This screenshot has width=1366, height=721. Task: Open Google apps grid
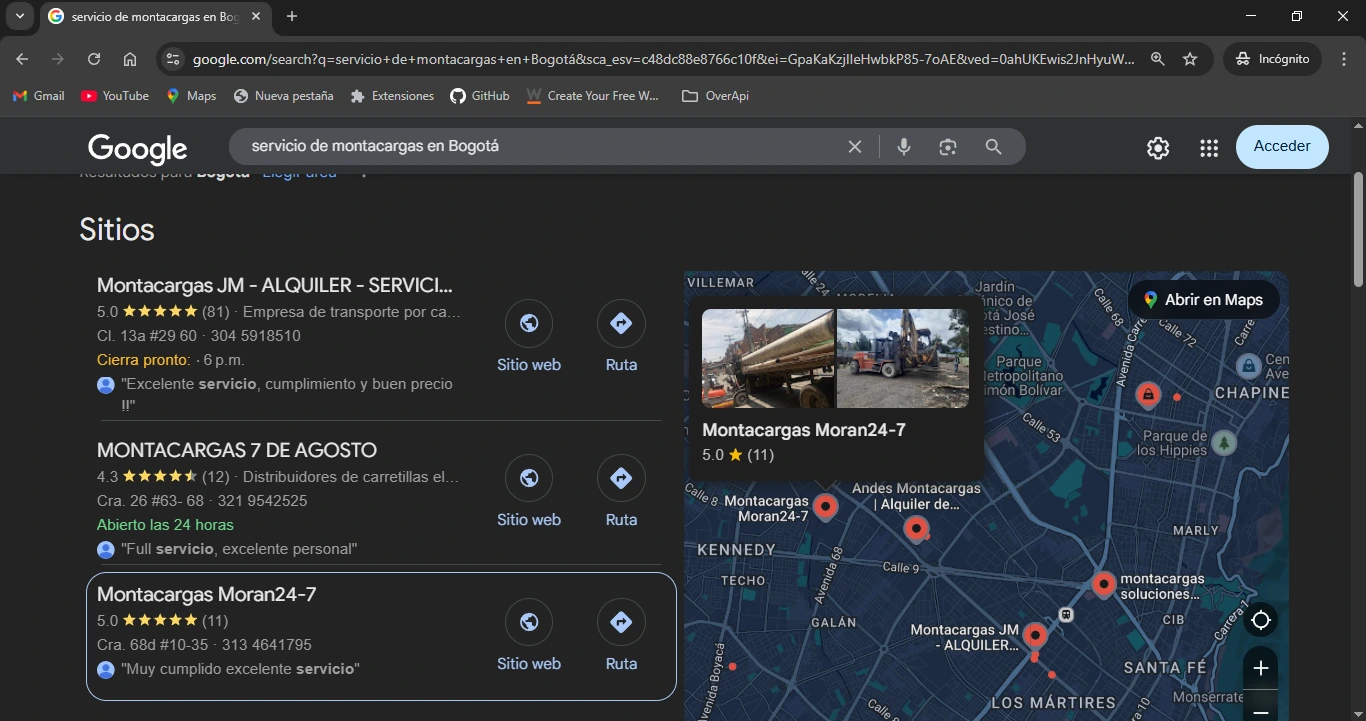[x=1209, y=148]
